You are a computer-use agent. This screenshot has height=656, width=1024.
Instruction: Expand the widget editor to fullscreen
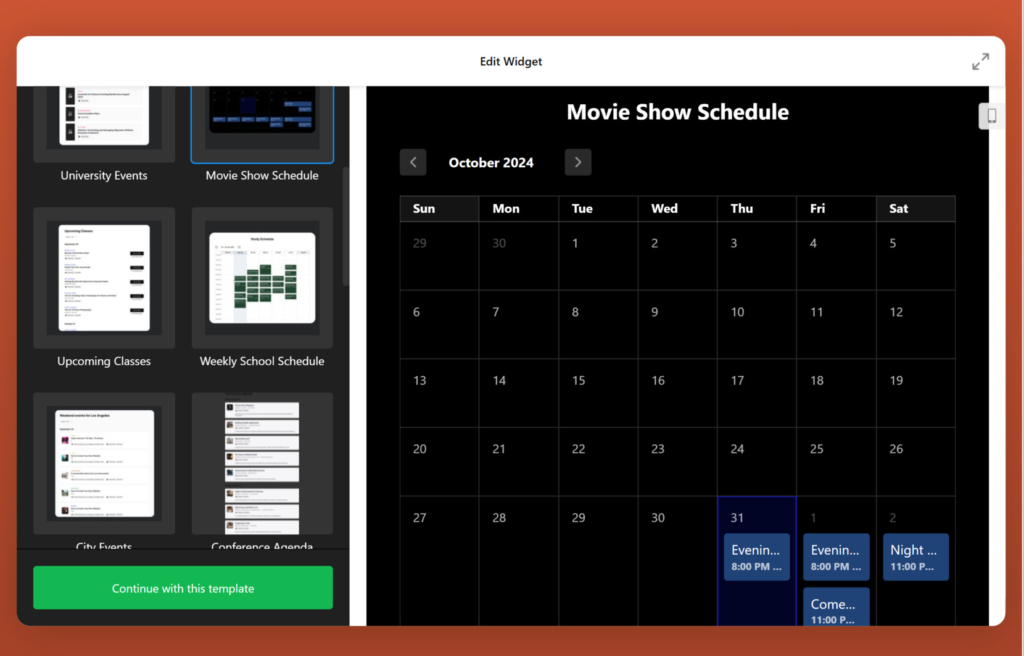pos(980,62)
